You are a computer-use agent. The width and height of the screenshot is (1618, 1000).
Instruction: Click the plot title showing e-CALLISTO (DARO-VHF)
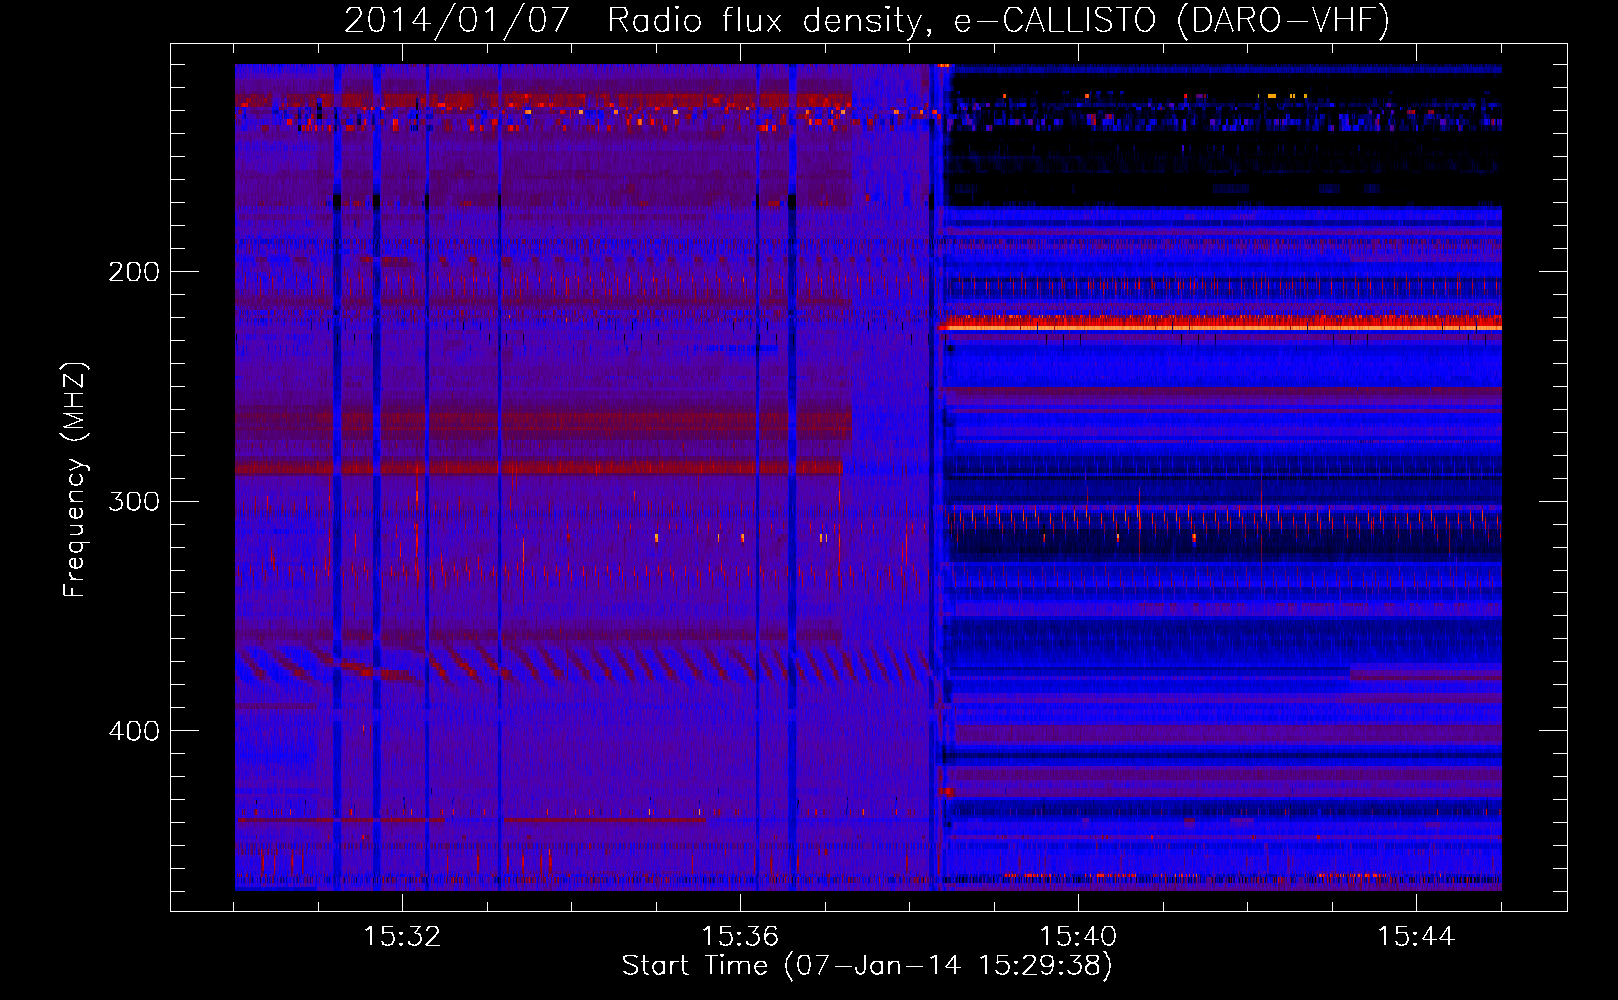[867, 20]
